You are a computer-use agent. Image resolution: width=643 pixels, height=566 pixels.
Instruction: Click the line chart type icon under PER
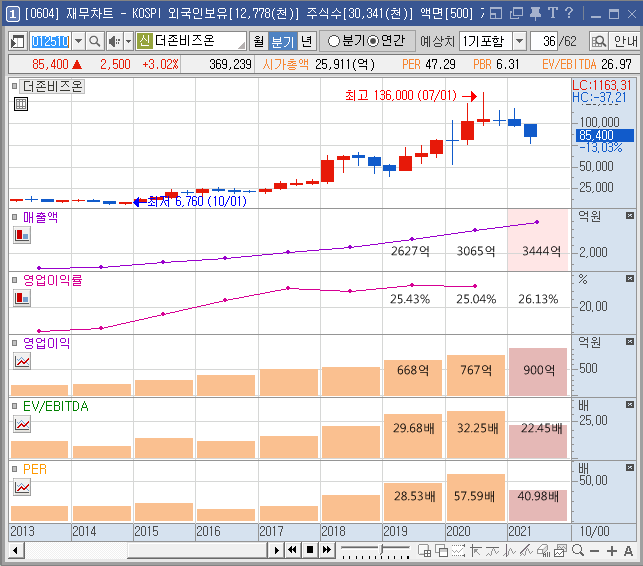[22, 487]
